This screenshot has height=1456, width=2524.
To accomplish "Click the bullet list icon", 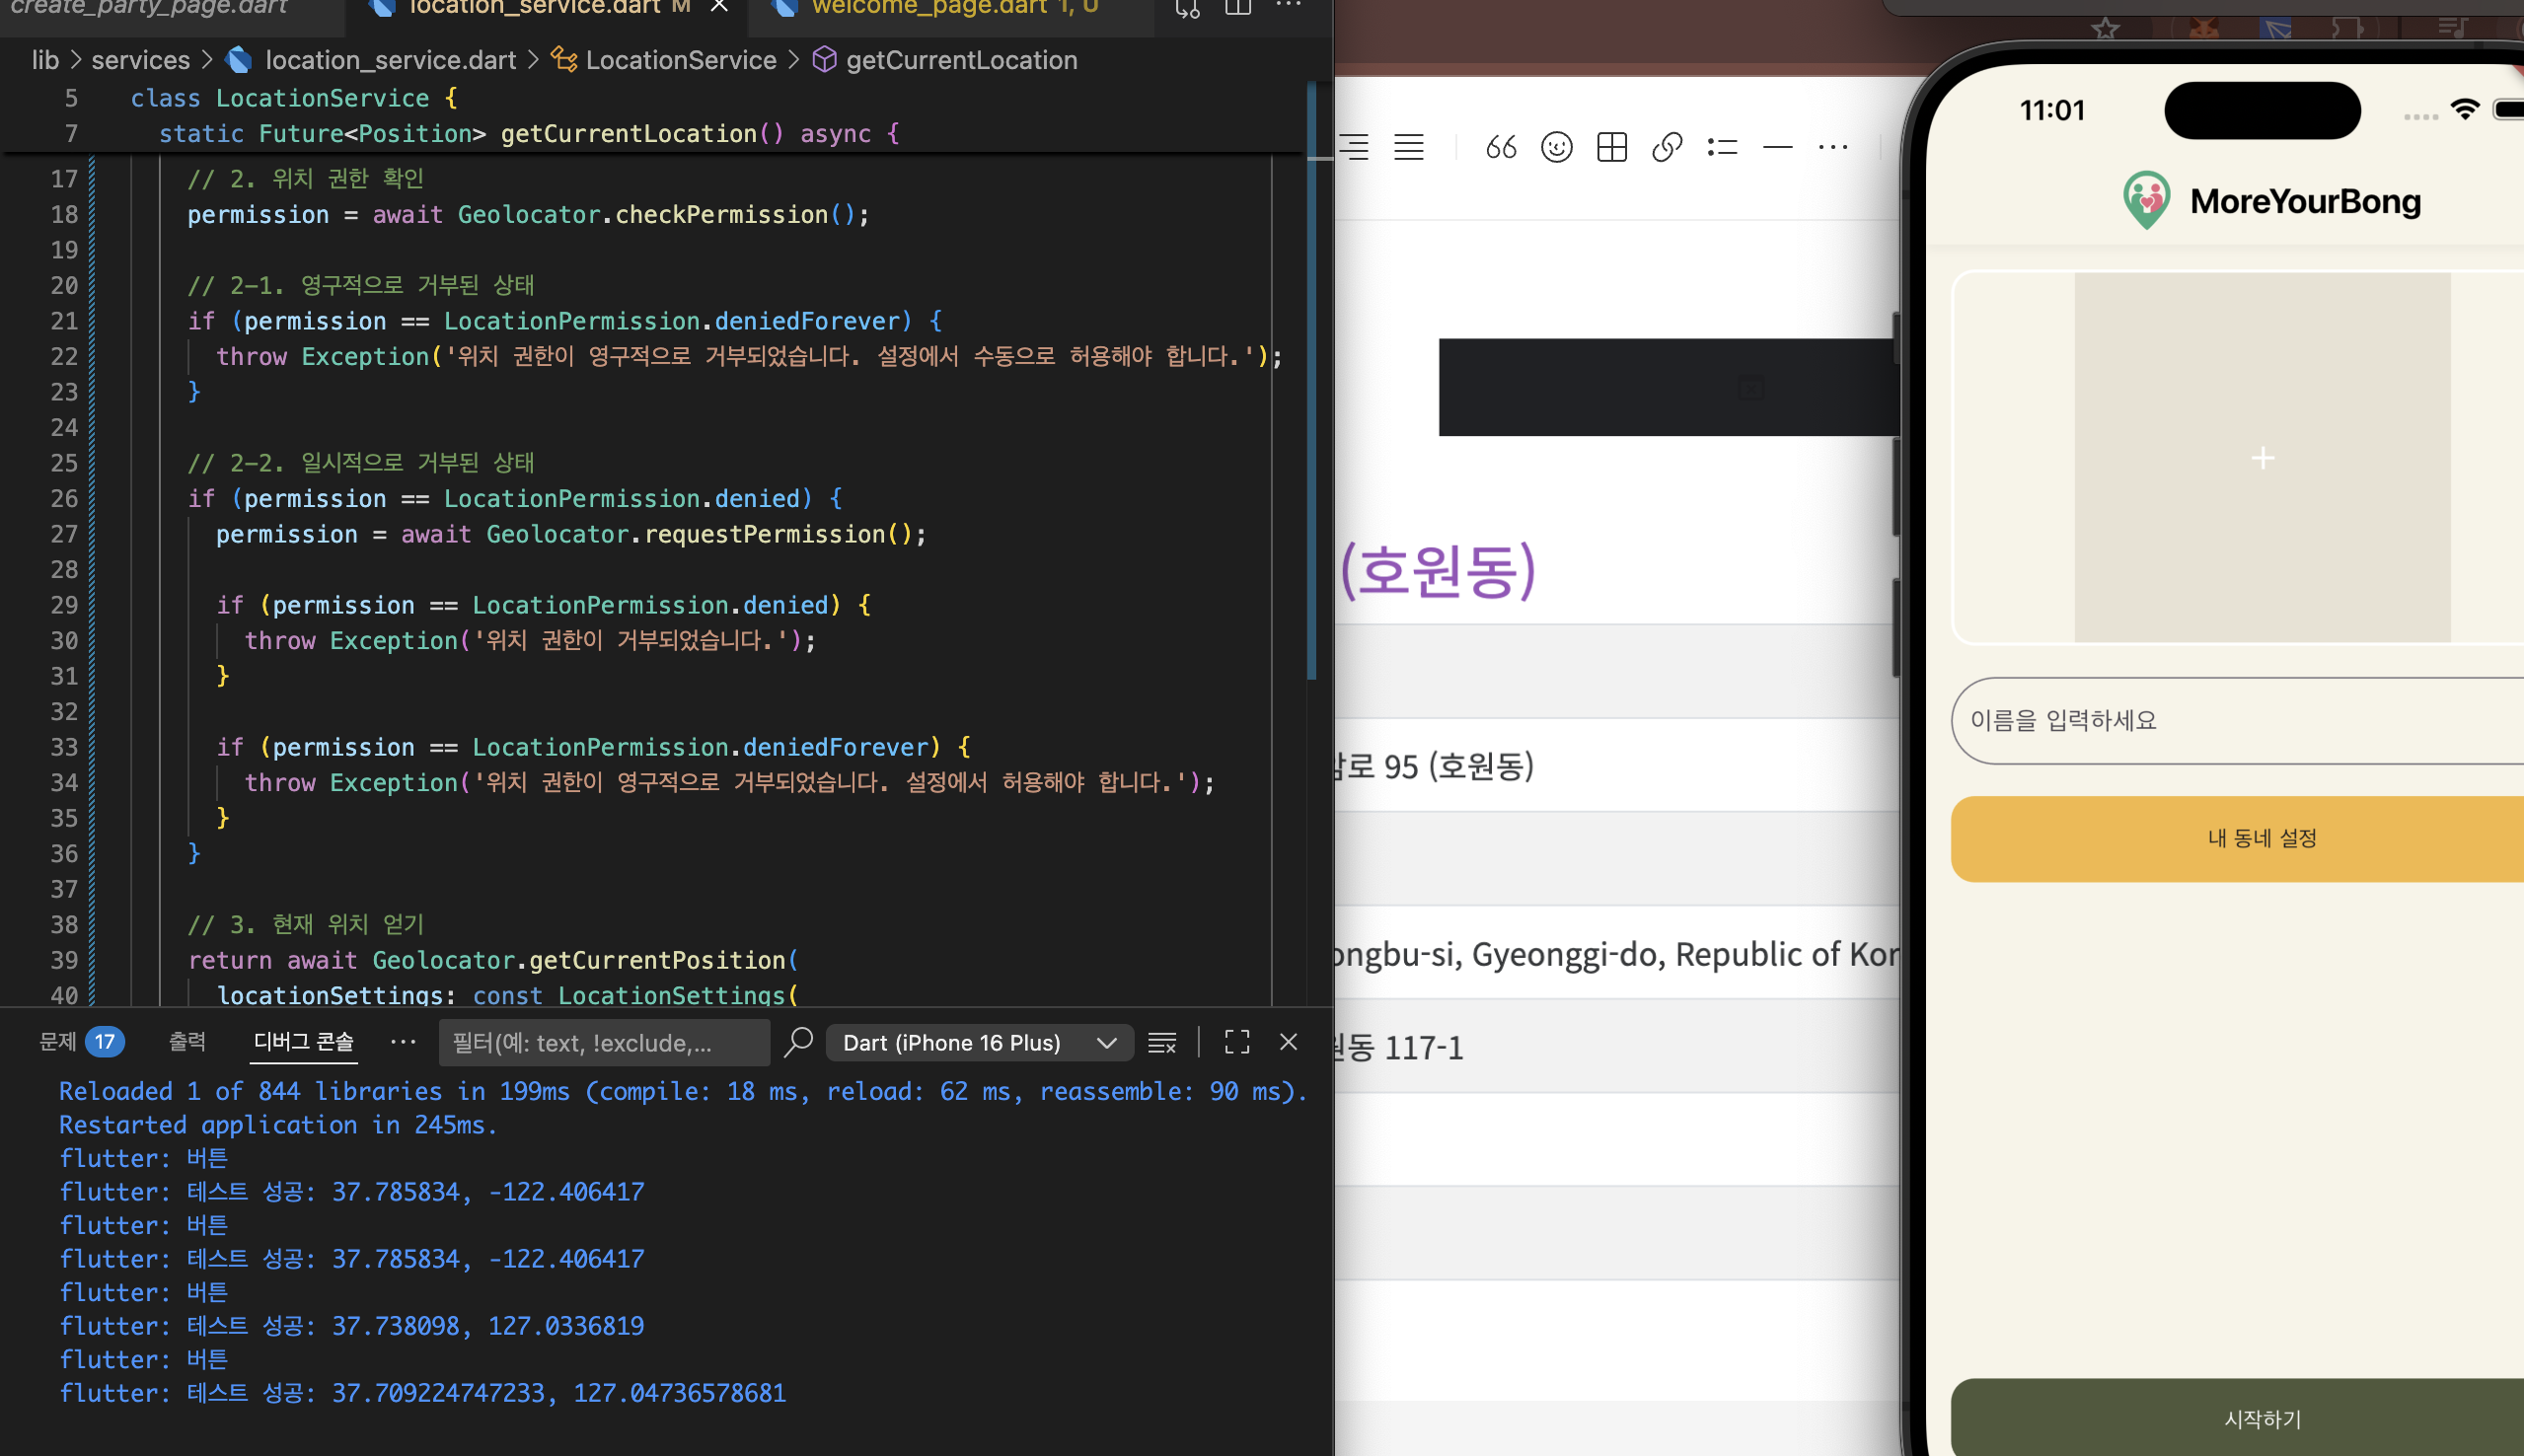I will point(1722,148).
